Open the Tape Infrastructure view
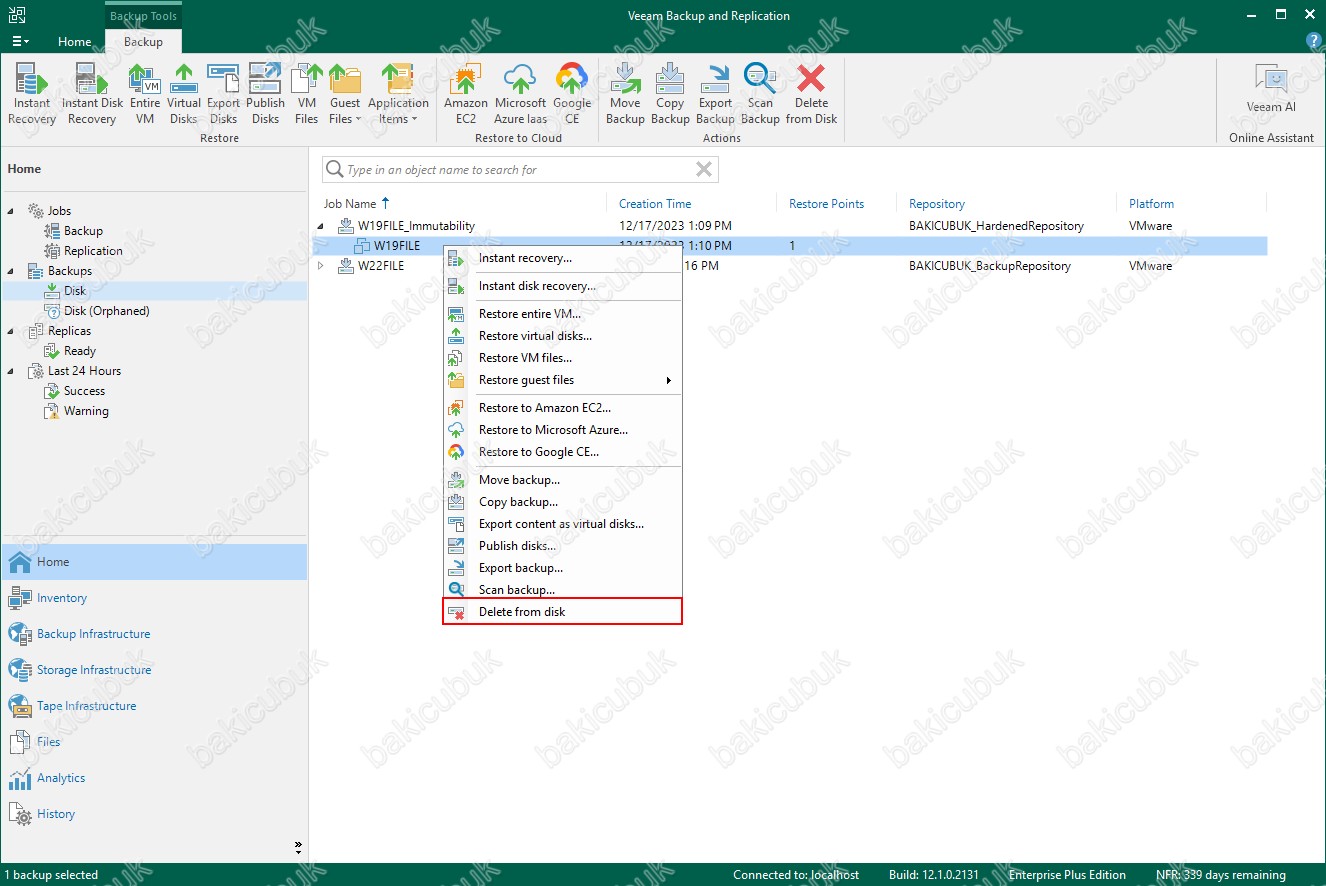This screenshot has height=886, width=1326. (x=154, y=706)
